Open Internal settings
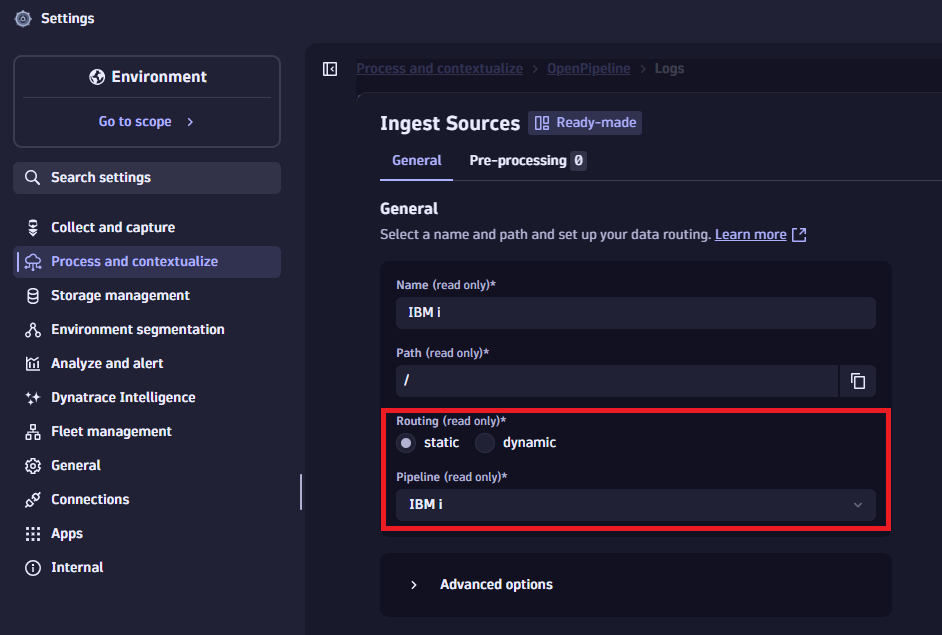This screenshot has height=635, width=942. 147,568
